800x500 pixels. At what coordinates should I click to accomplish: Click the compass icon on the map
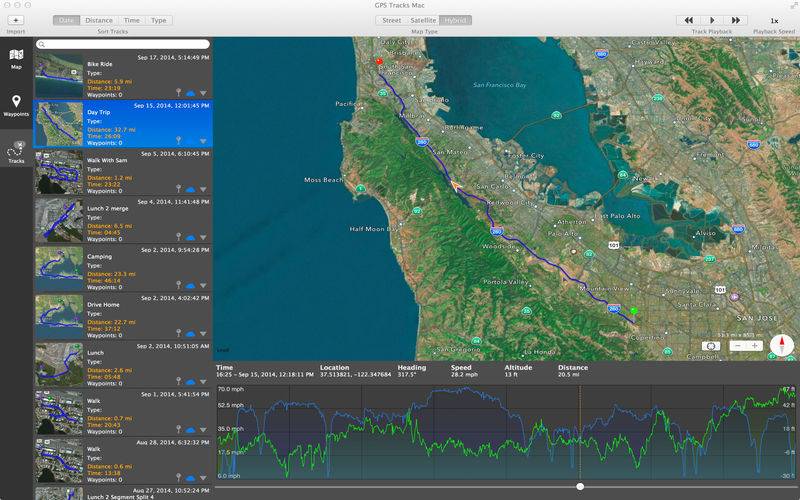[782, 345]
